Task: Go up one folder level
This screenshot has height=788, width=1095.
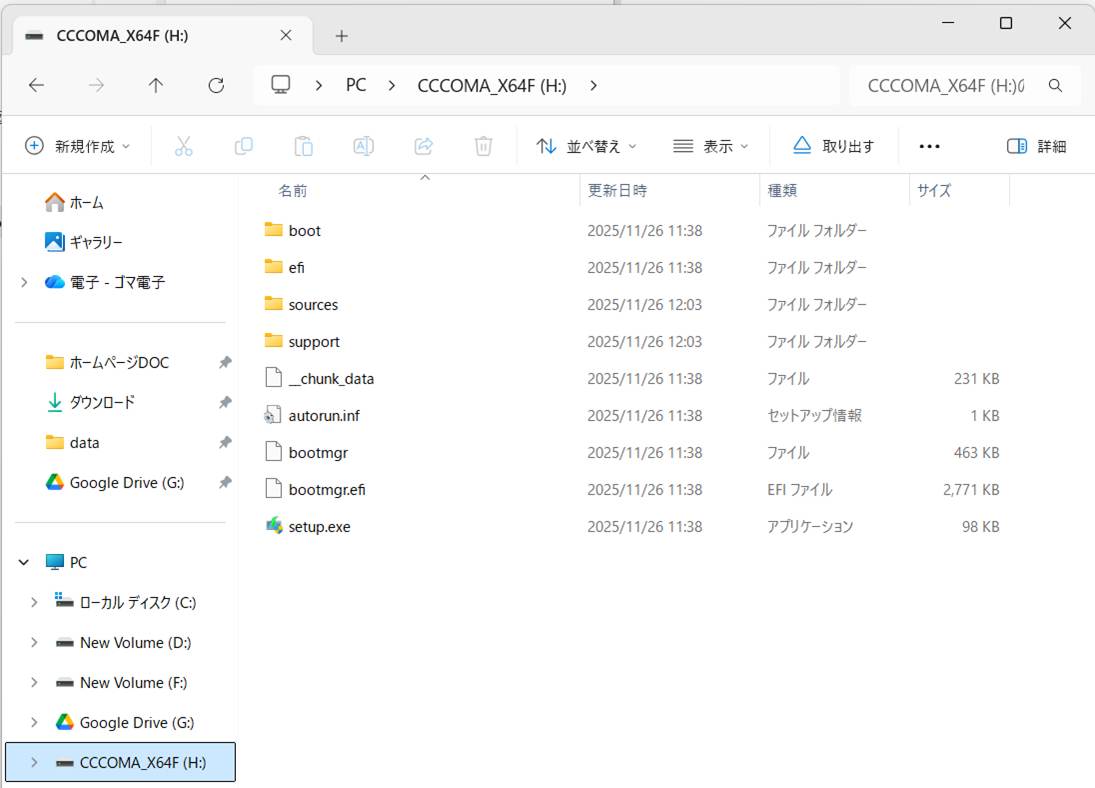Action: pos(156,86)
